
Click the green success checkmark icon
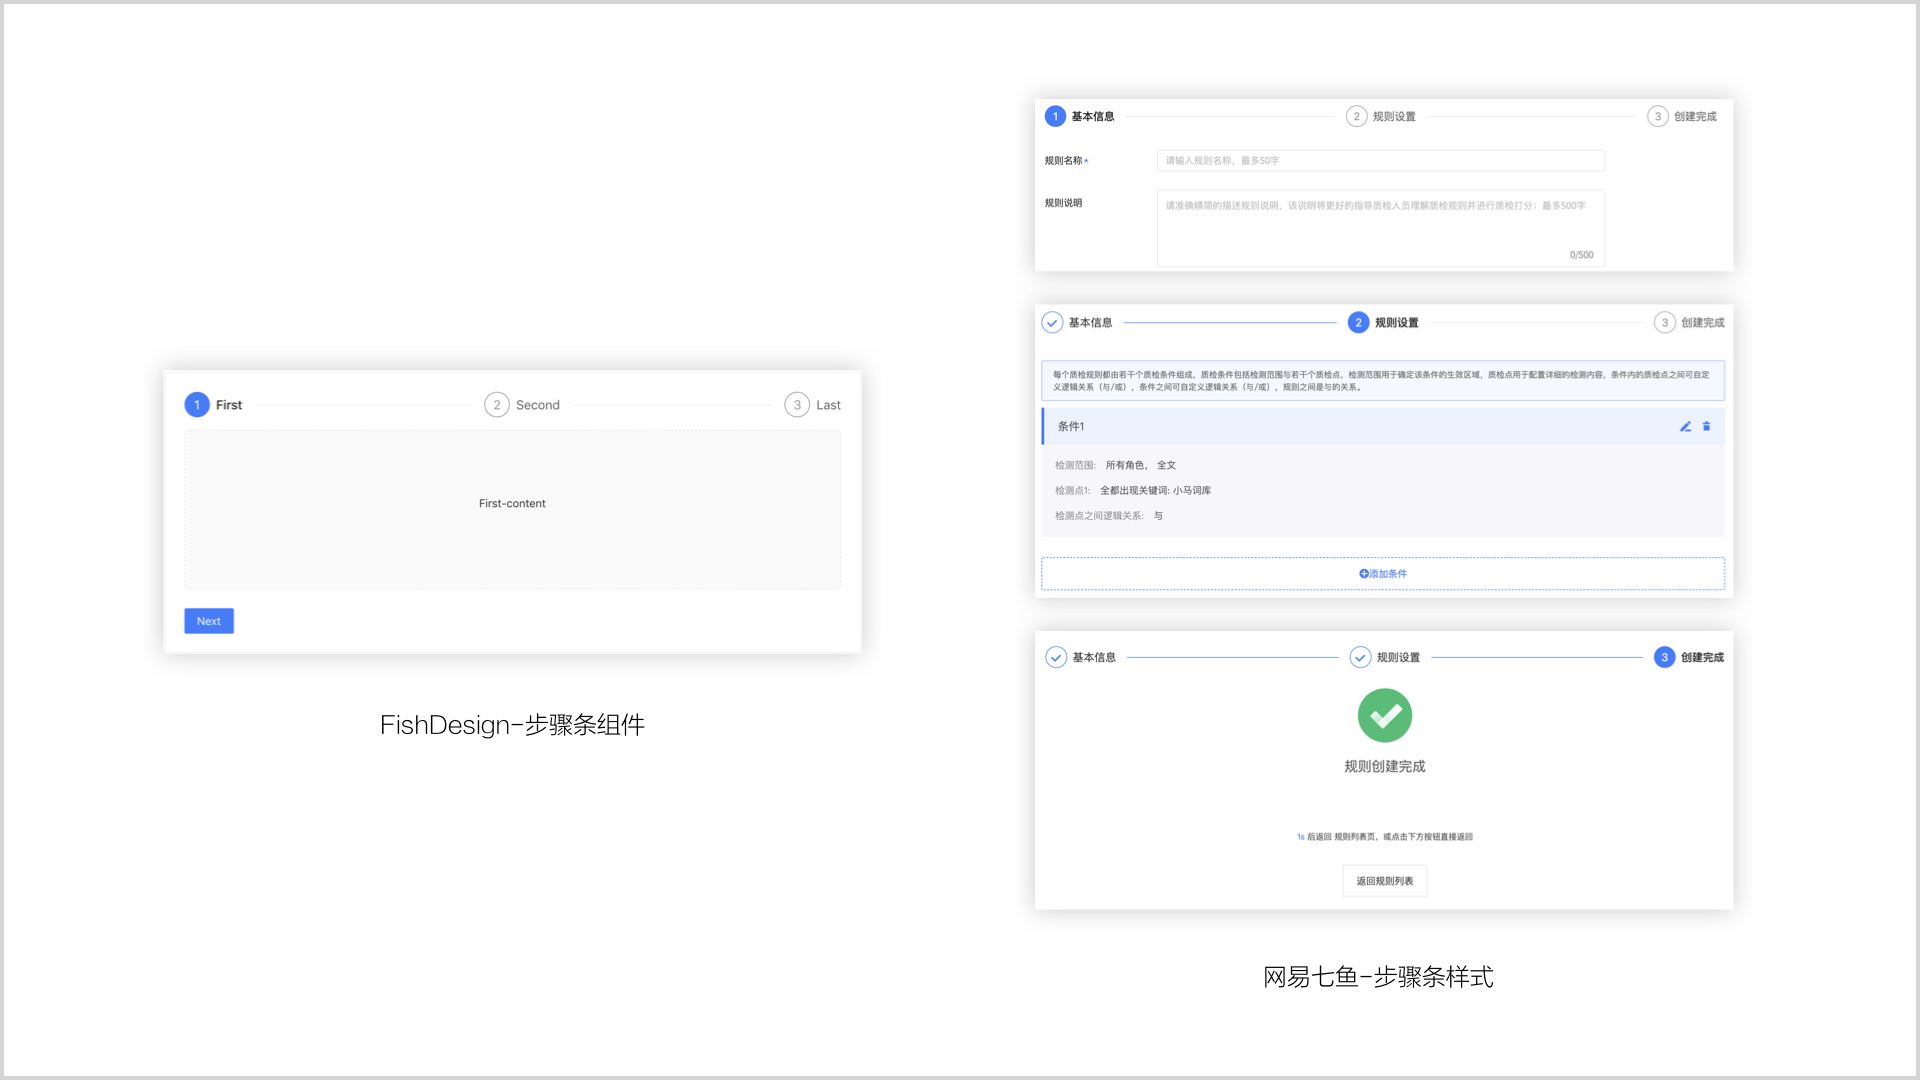point(1384,715)
